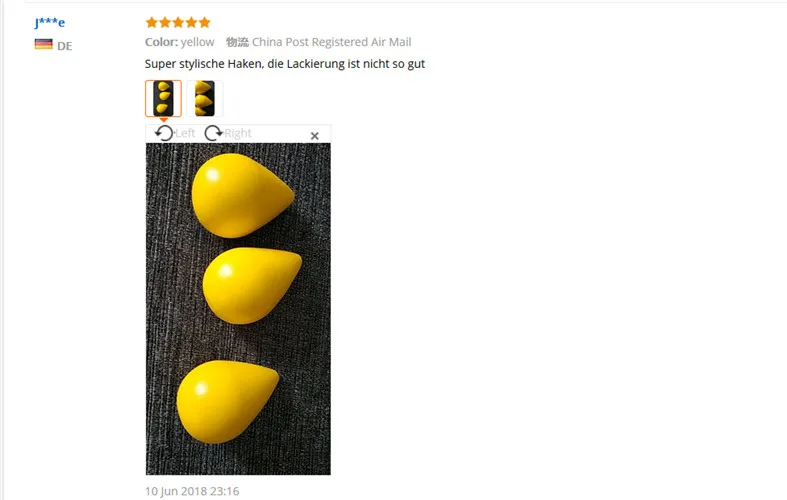Click the German flag icon
Image resolution: width=787 pixels, height=500 pixels.
[x=44, y=44]
